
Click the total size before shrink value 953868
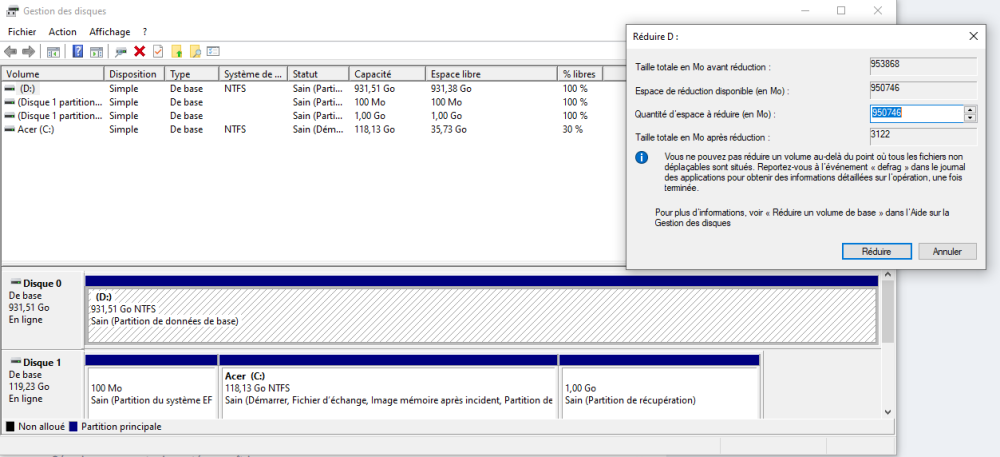[x=923, y=66]
